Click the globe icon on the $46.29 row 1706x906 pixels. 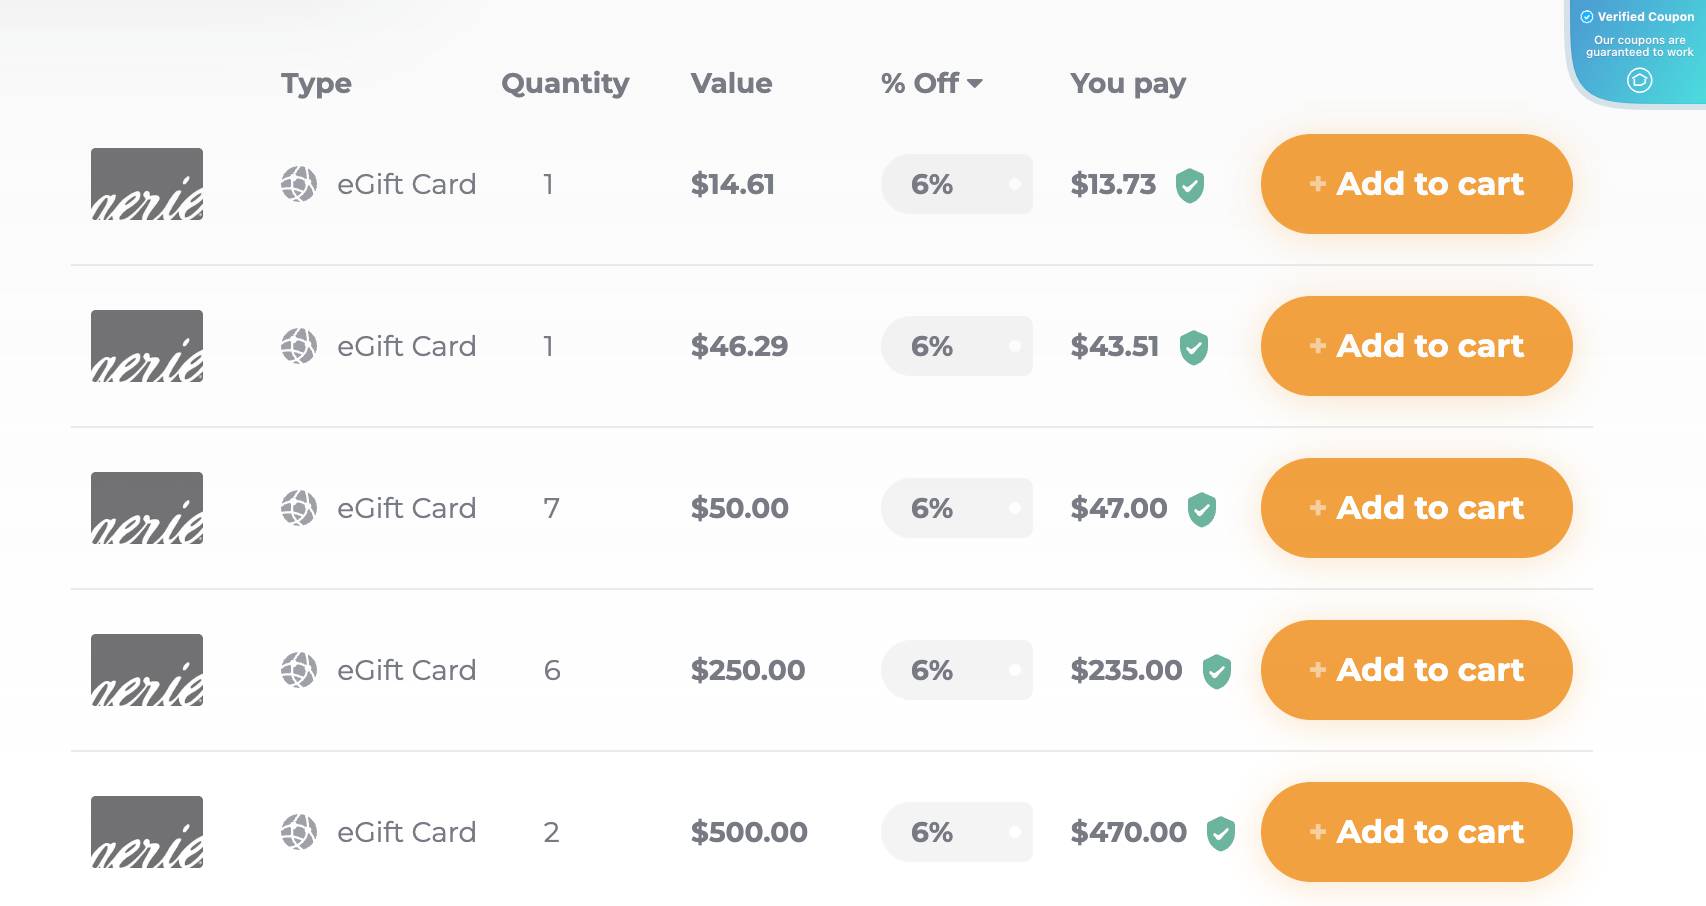point(298,346)
